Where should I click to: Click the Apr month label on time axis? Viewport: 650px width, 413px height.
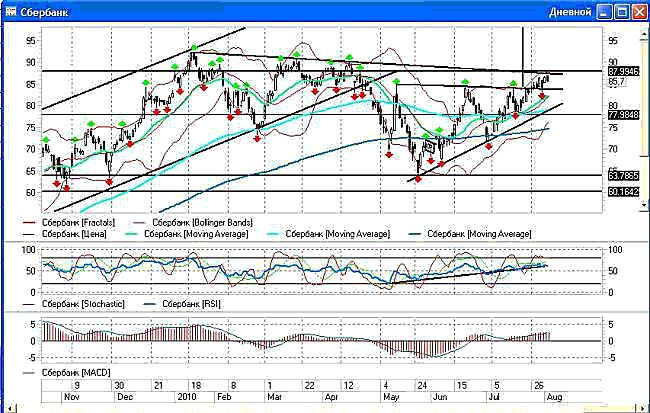(x=332, y=397)
